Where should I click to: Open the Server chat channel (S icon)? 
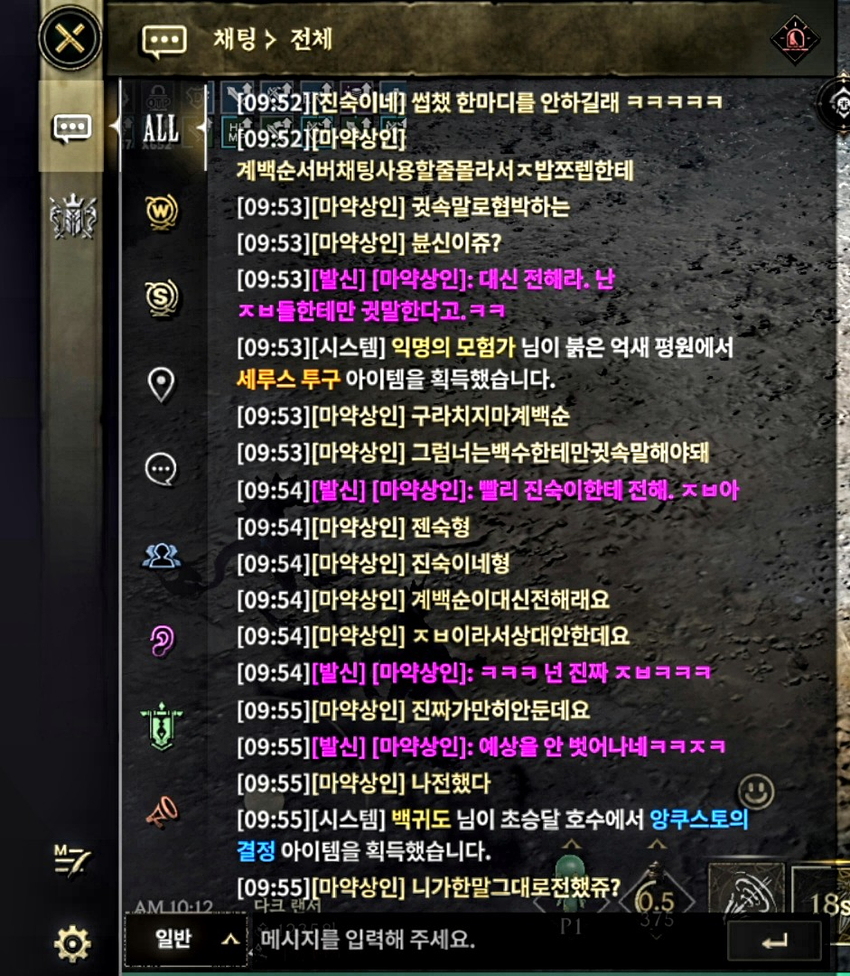click(162, 298)
